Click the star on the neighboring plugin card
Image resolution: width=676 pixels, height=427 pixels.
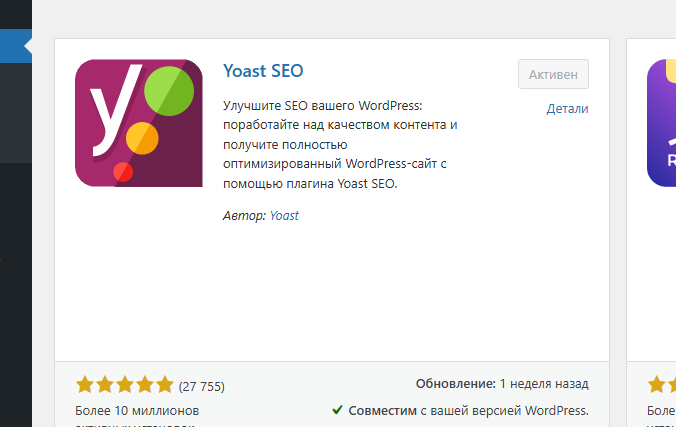point(659,385)
